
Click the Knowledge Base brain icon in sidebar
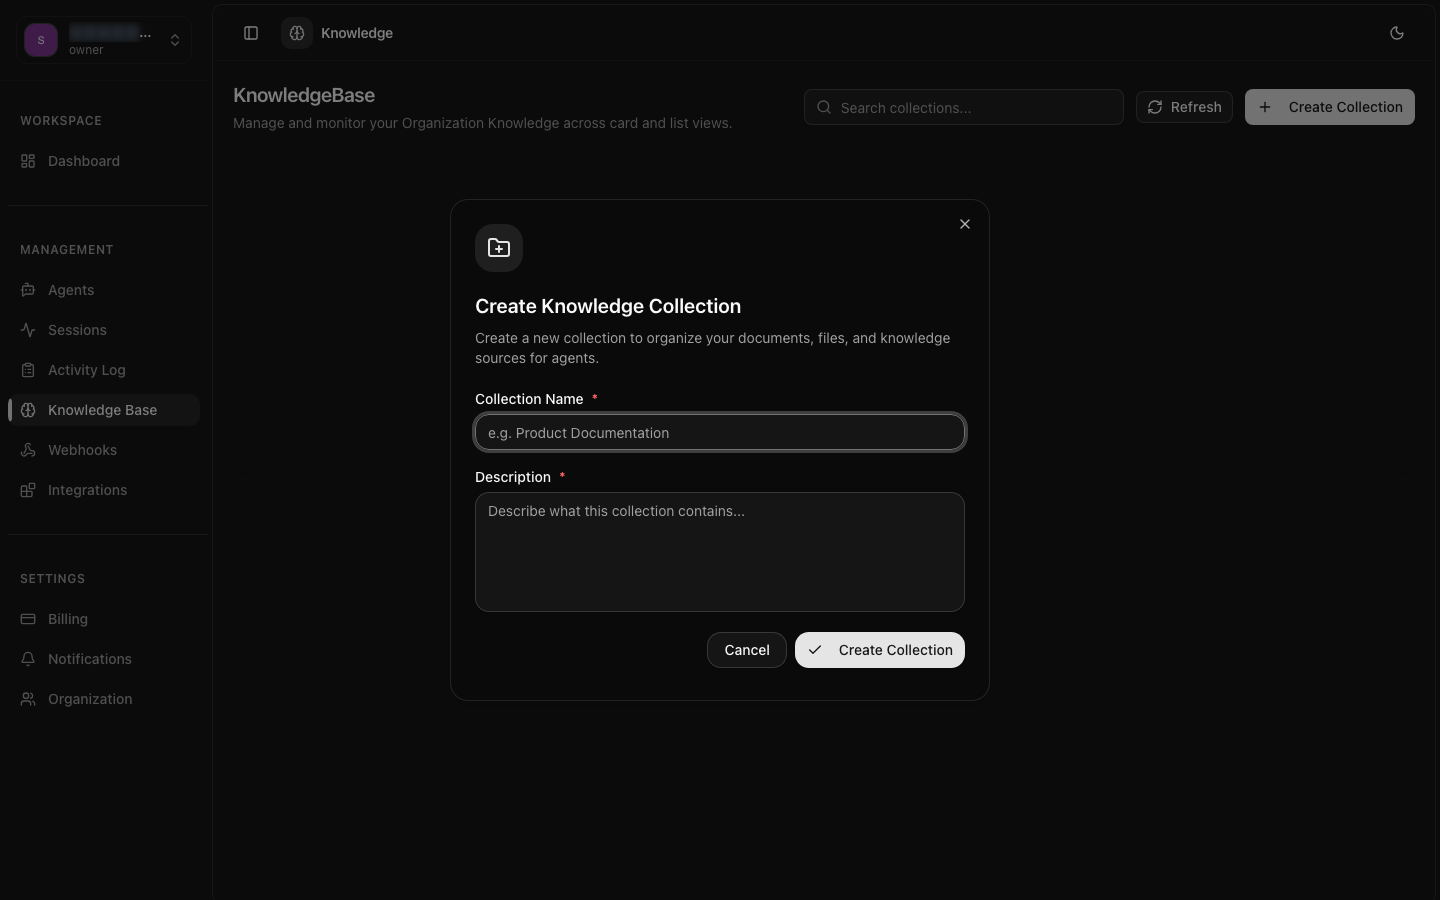pyautogui.click(x=28, y=410)
